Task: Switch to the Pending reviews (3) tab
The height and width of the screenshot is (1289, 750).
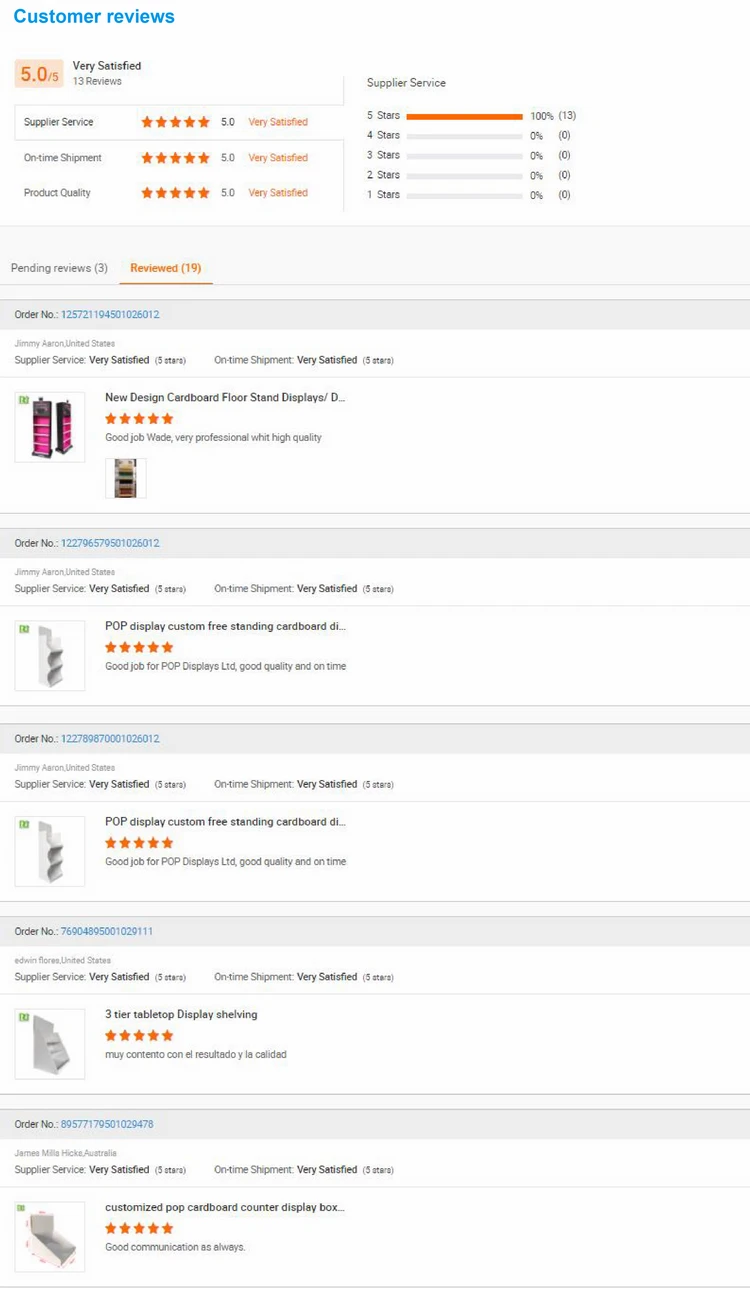Action: click(x=59, y=268)
